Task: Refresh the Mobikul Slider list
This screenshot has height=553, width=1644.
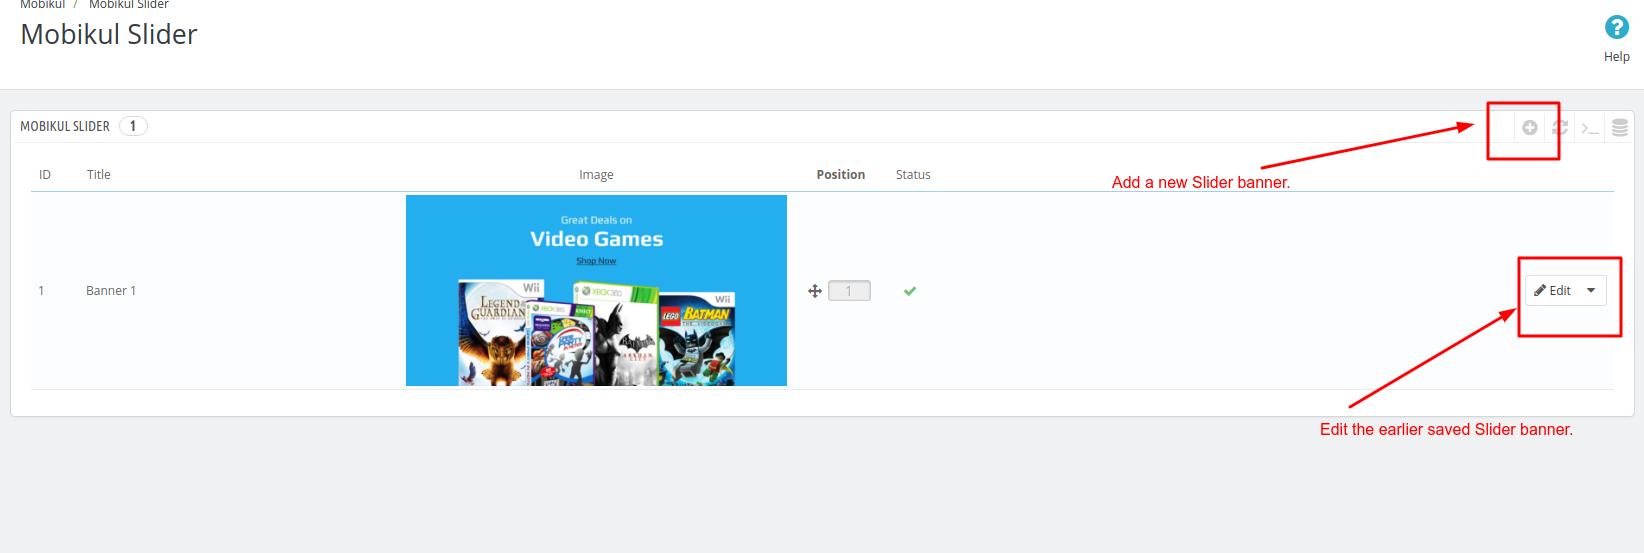Action: click(x=1559, y=127)
